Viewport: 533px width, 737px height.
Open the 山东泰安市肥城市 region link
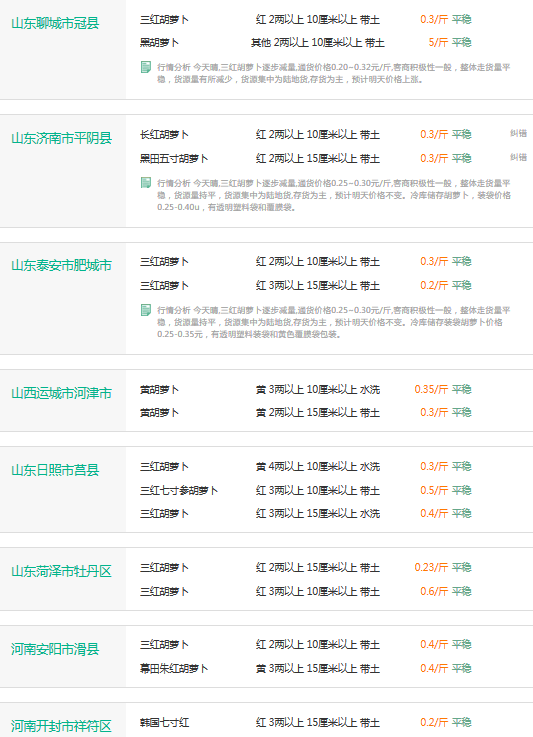(x=61, y=265)
